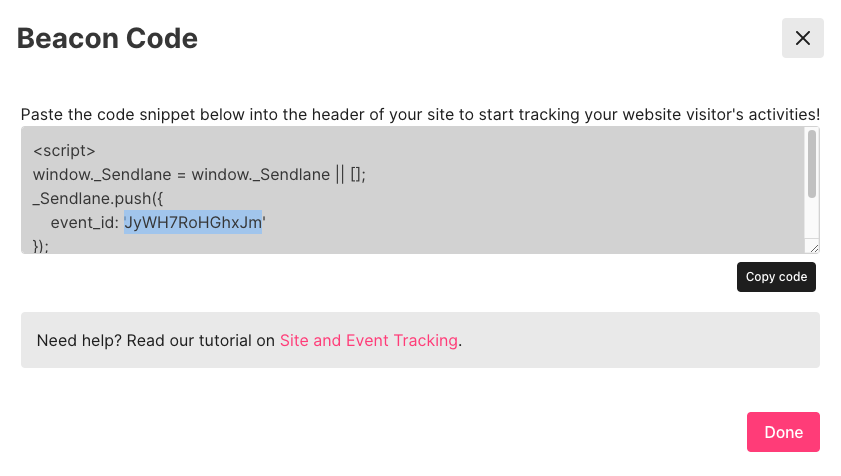Click the textarea resize handle corner
Image resolution: width=841 pixels, height=476 pixels.
(814, 247)
